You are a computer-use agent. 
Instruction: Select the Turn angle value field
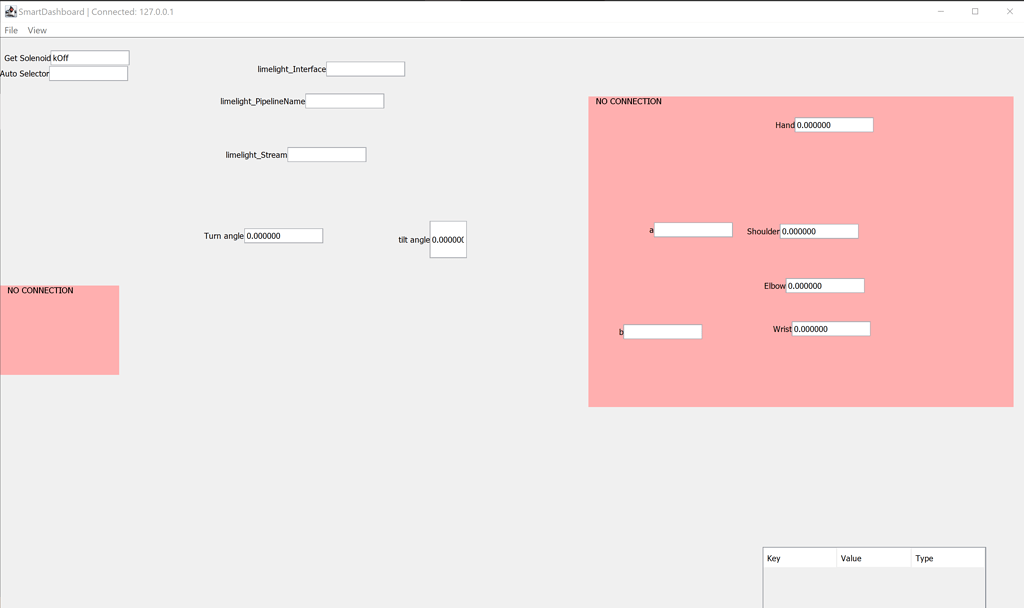pos(283,236)
